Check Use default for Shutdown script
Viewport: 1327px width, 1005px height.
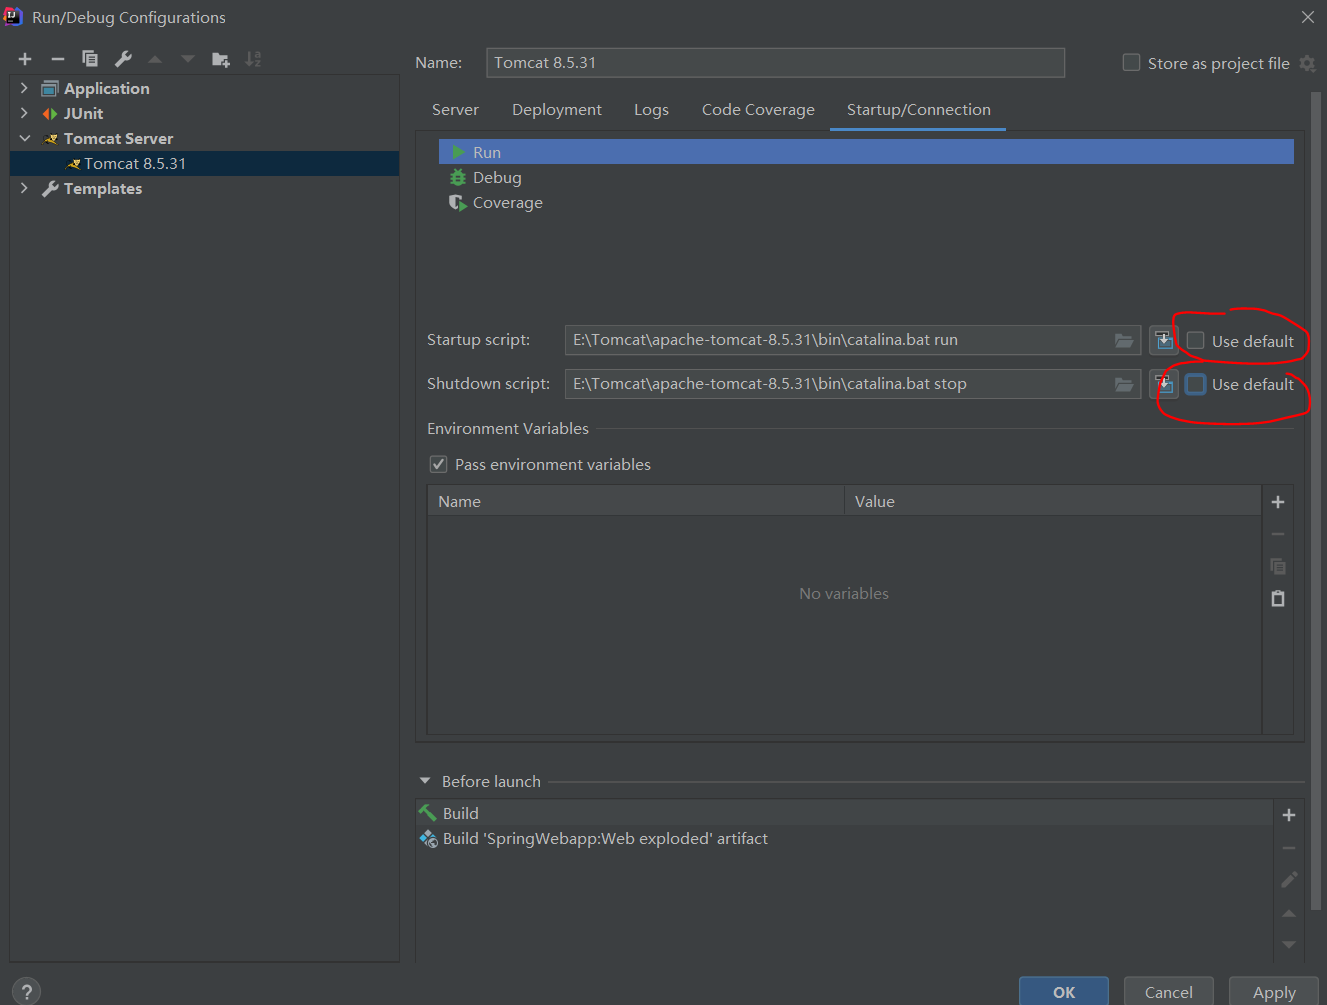[x=1195, y=384]
